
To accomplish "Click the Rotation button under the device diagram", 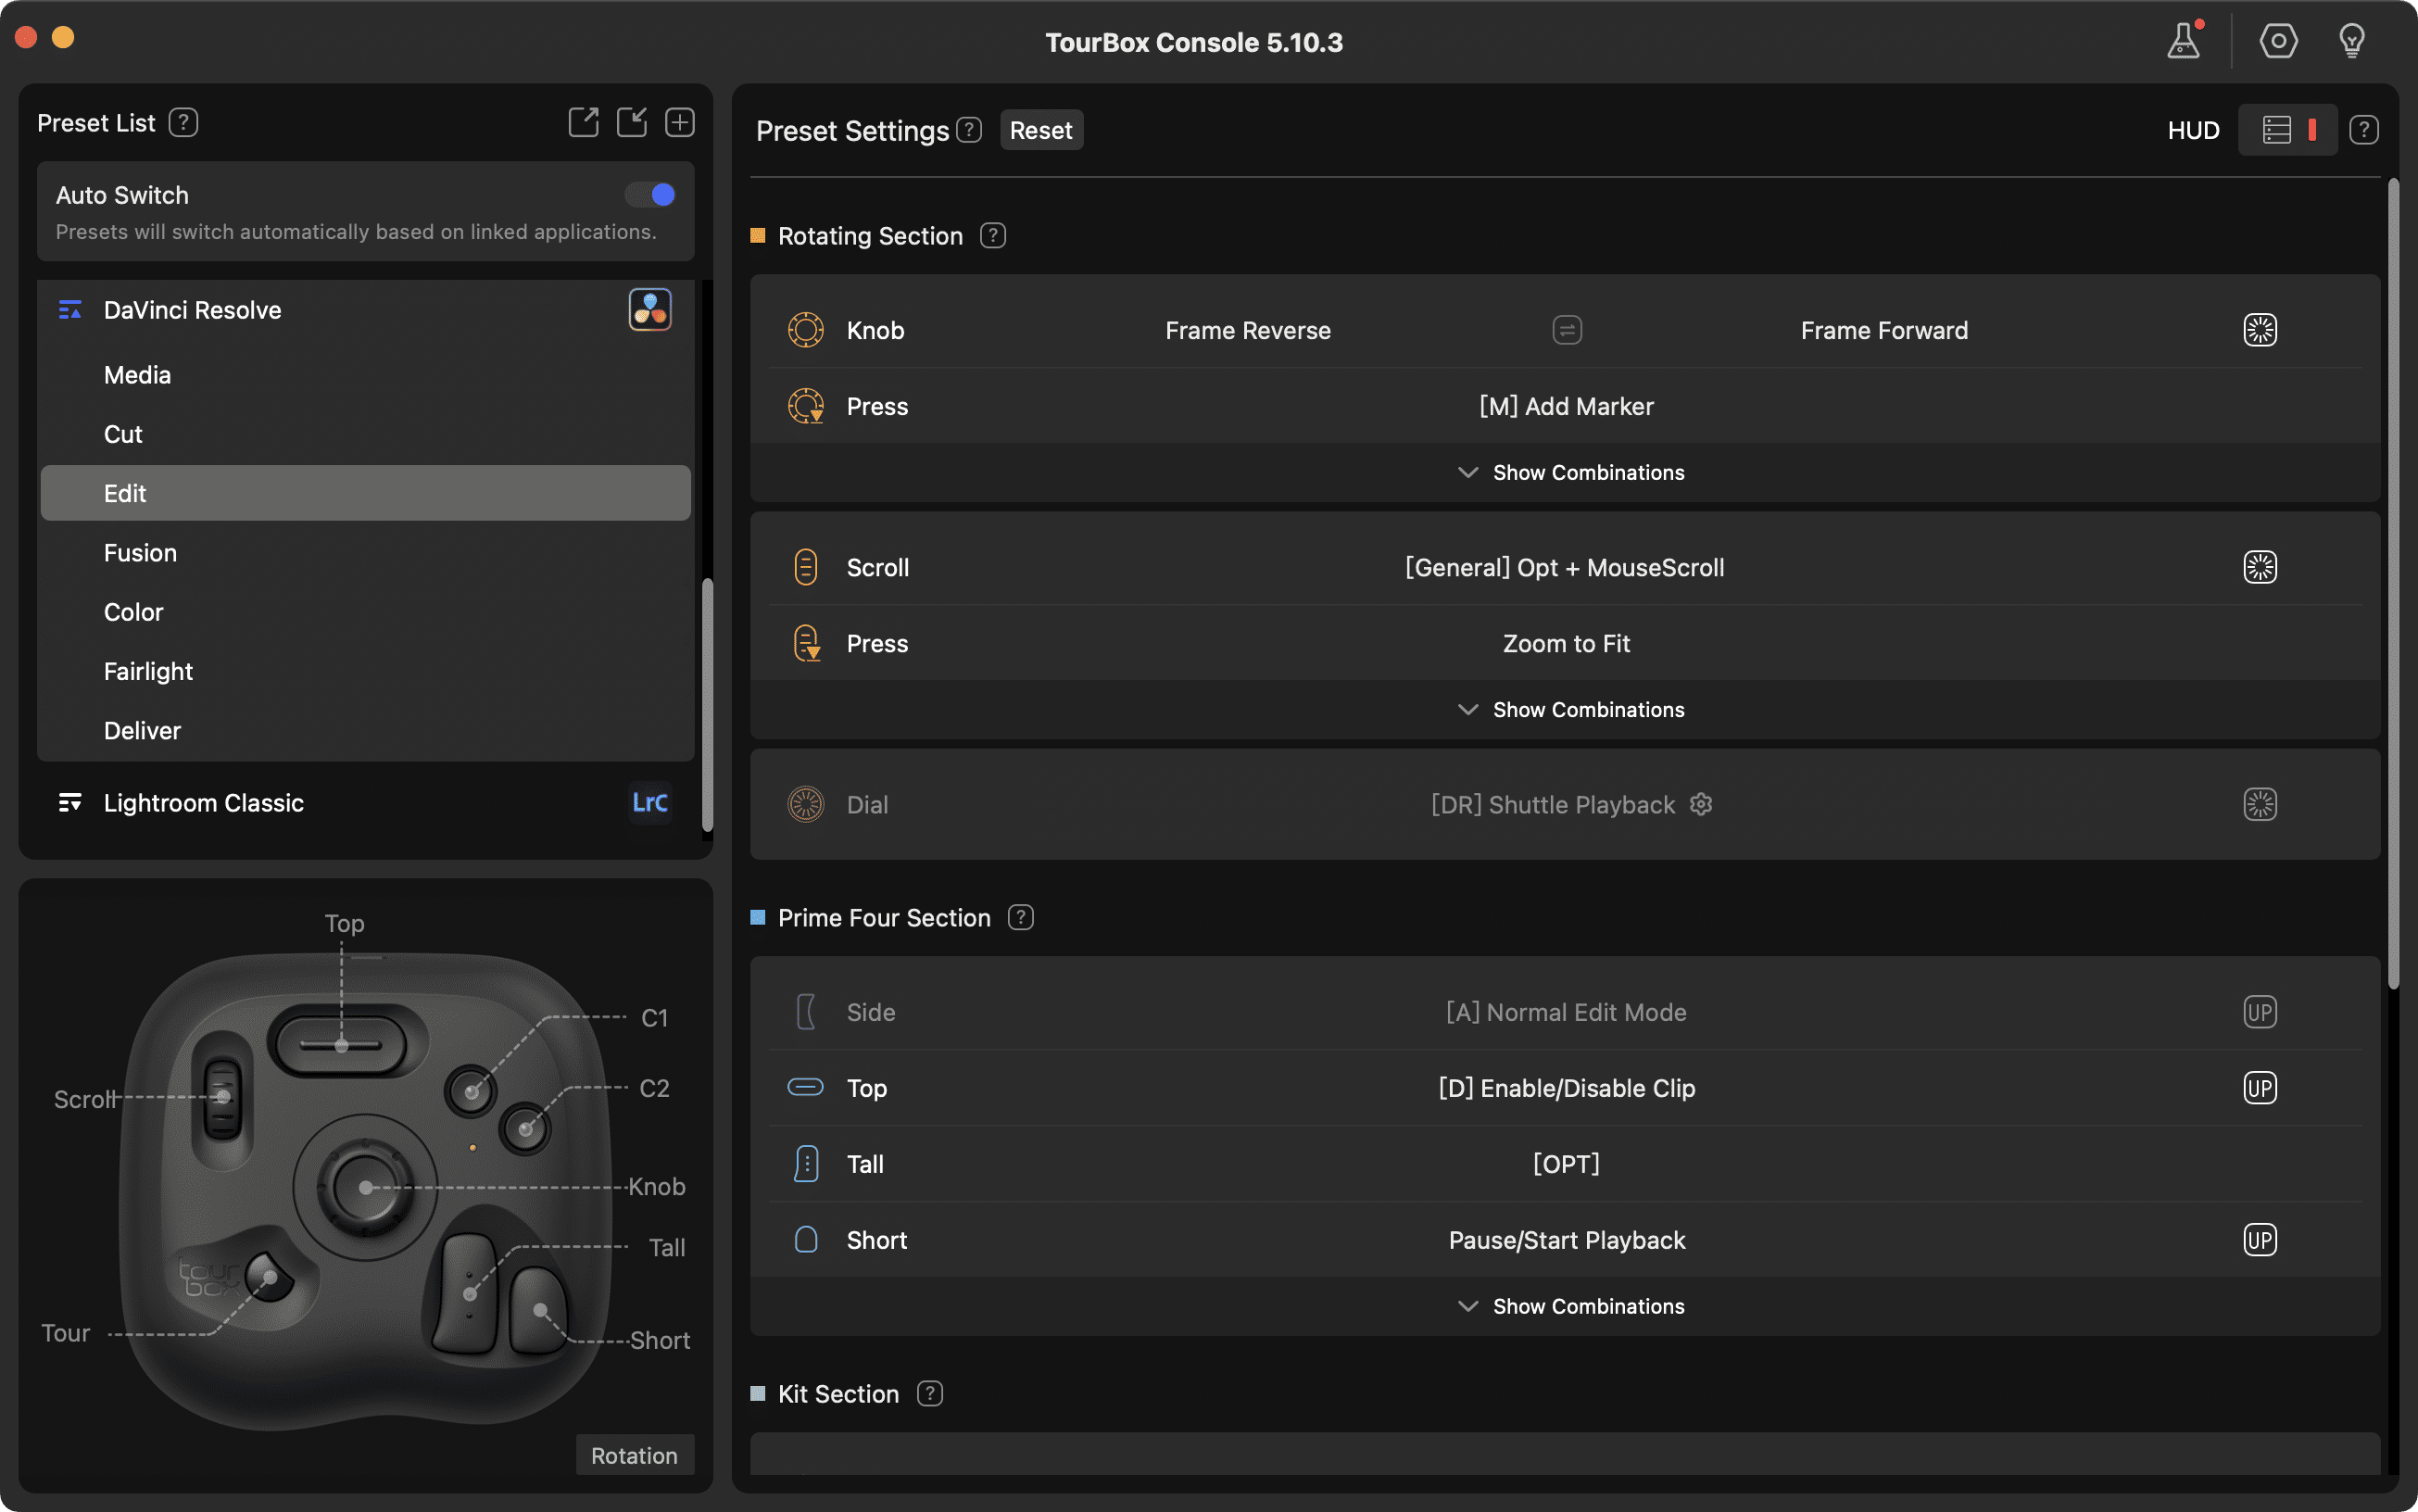I will (x=634, y=1455).
